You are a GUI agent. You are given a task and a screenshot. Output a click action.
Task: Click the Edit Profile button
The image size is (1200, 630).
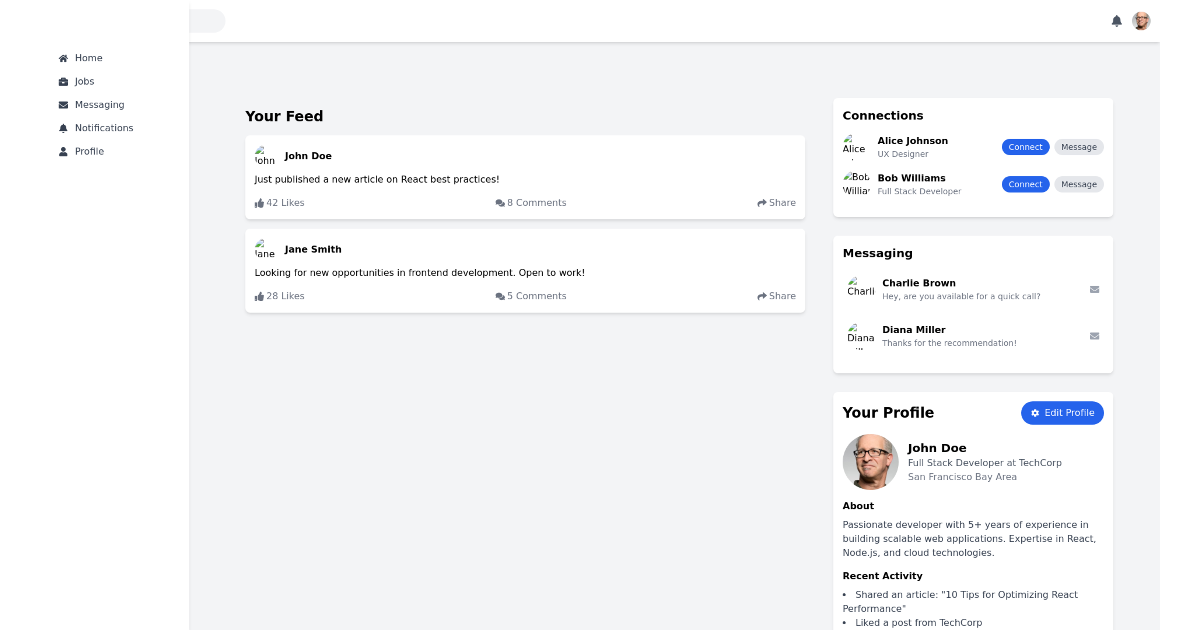(1062, 412)
